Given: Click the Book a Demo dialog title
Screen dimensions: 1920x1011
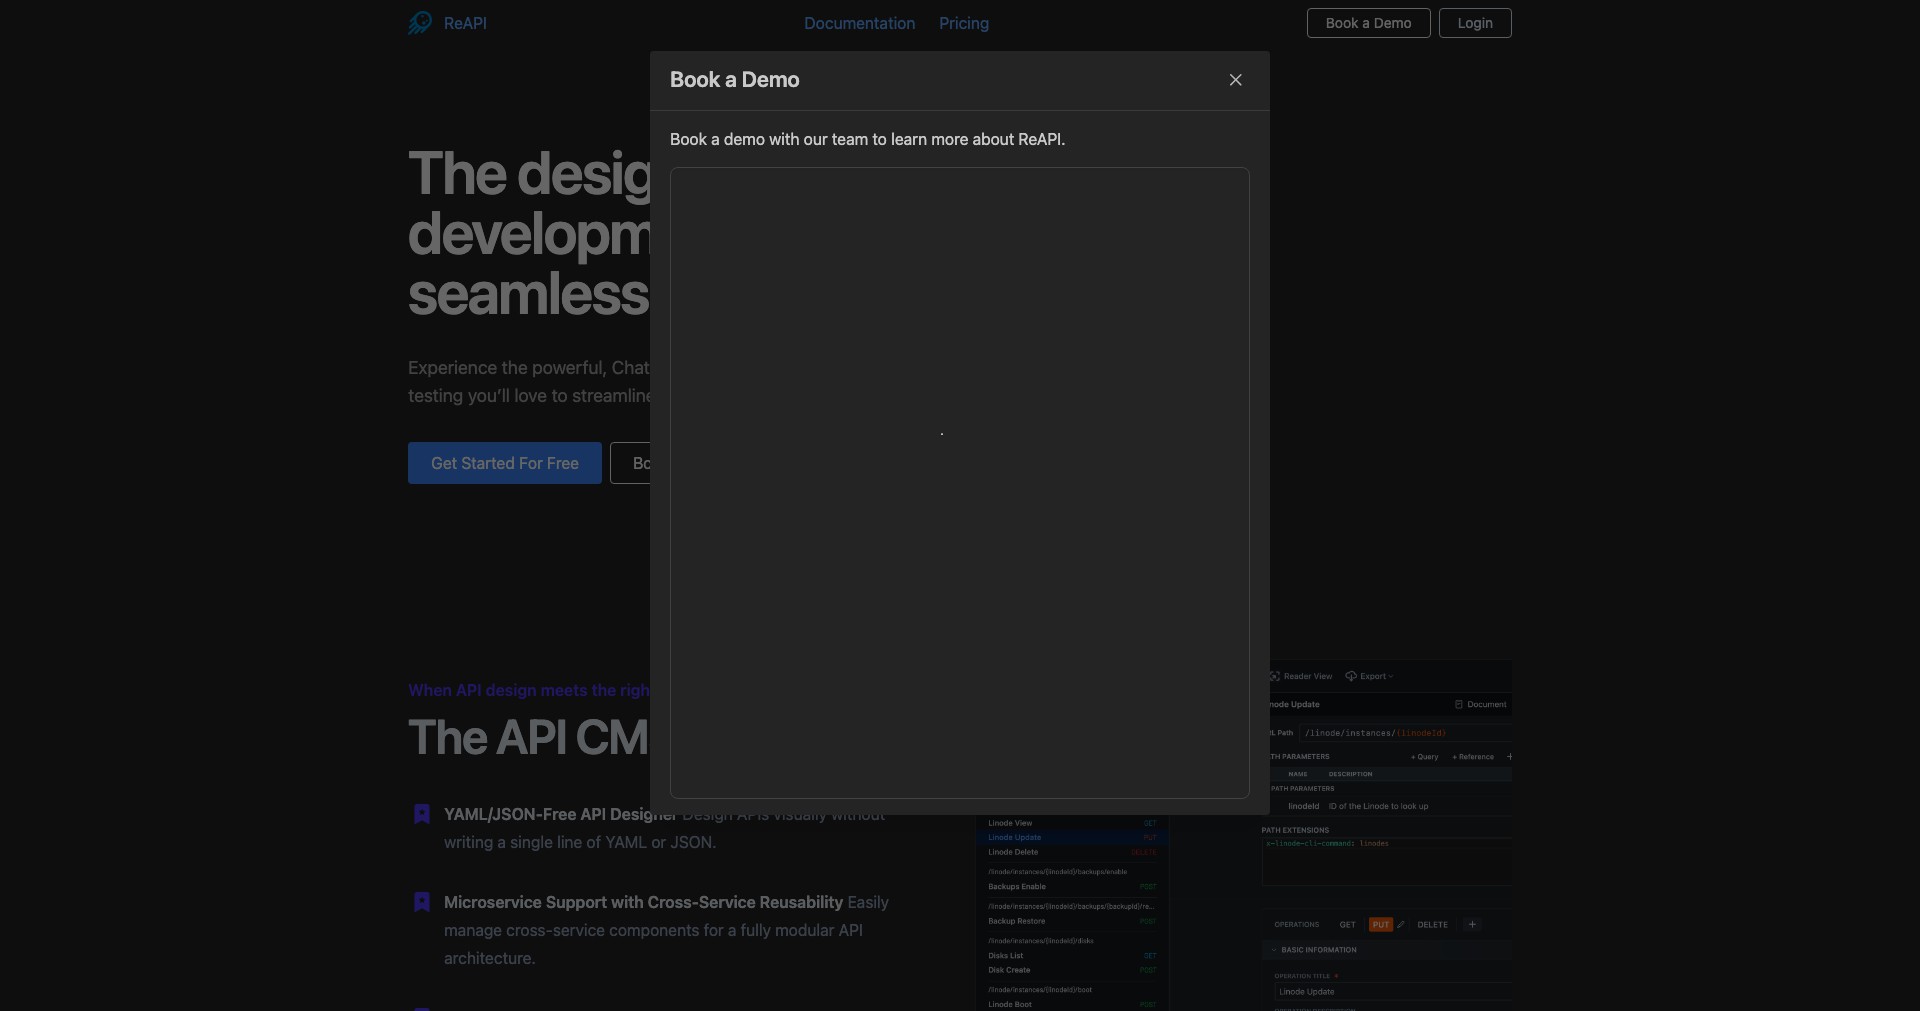Looking at the screenshot, I should (x=734, y=80).
